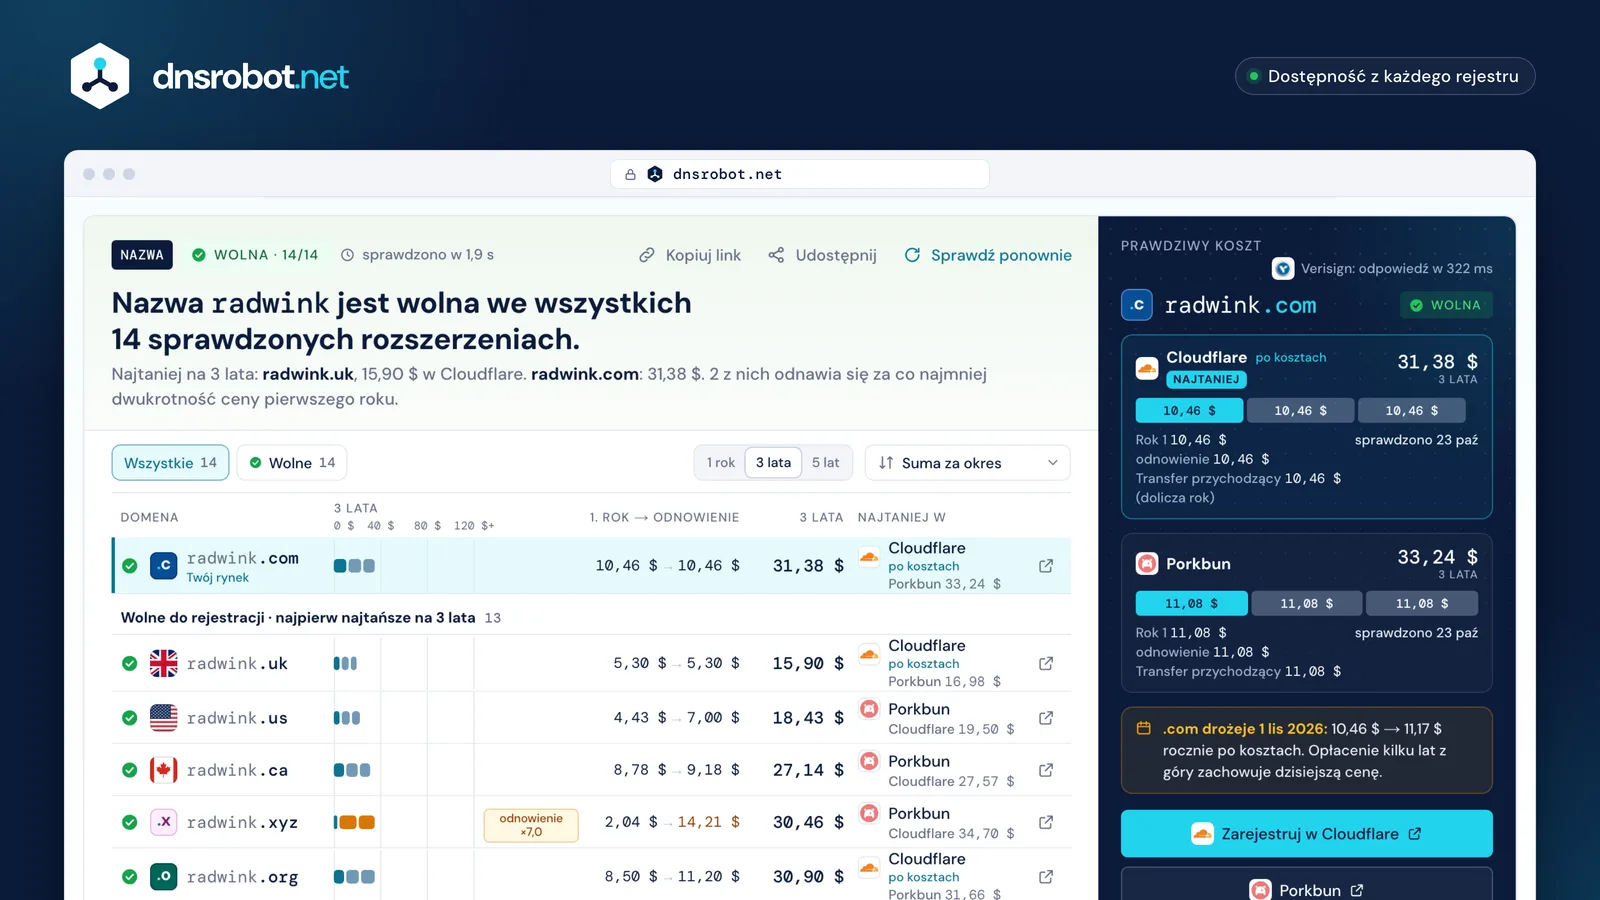The image size is (1600, 900).
Task: Click the Twój rynek label under radwink.com
Action: click(218, 578)
